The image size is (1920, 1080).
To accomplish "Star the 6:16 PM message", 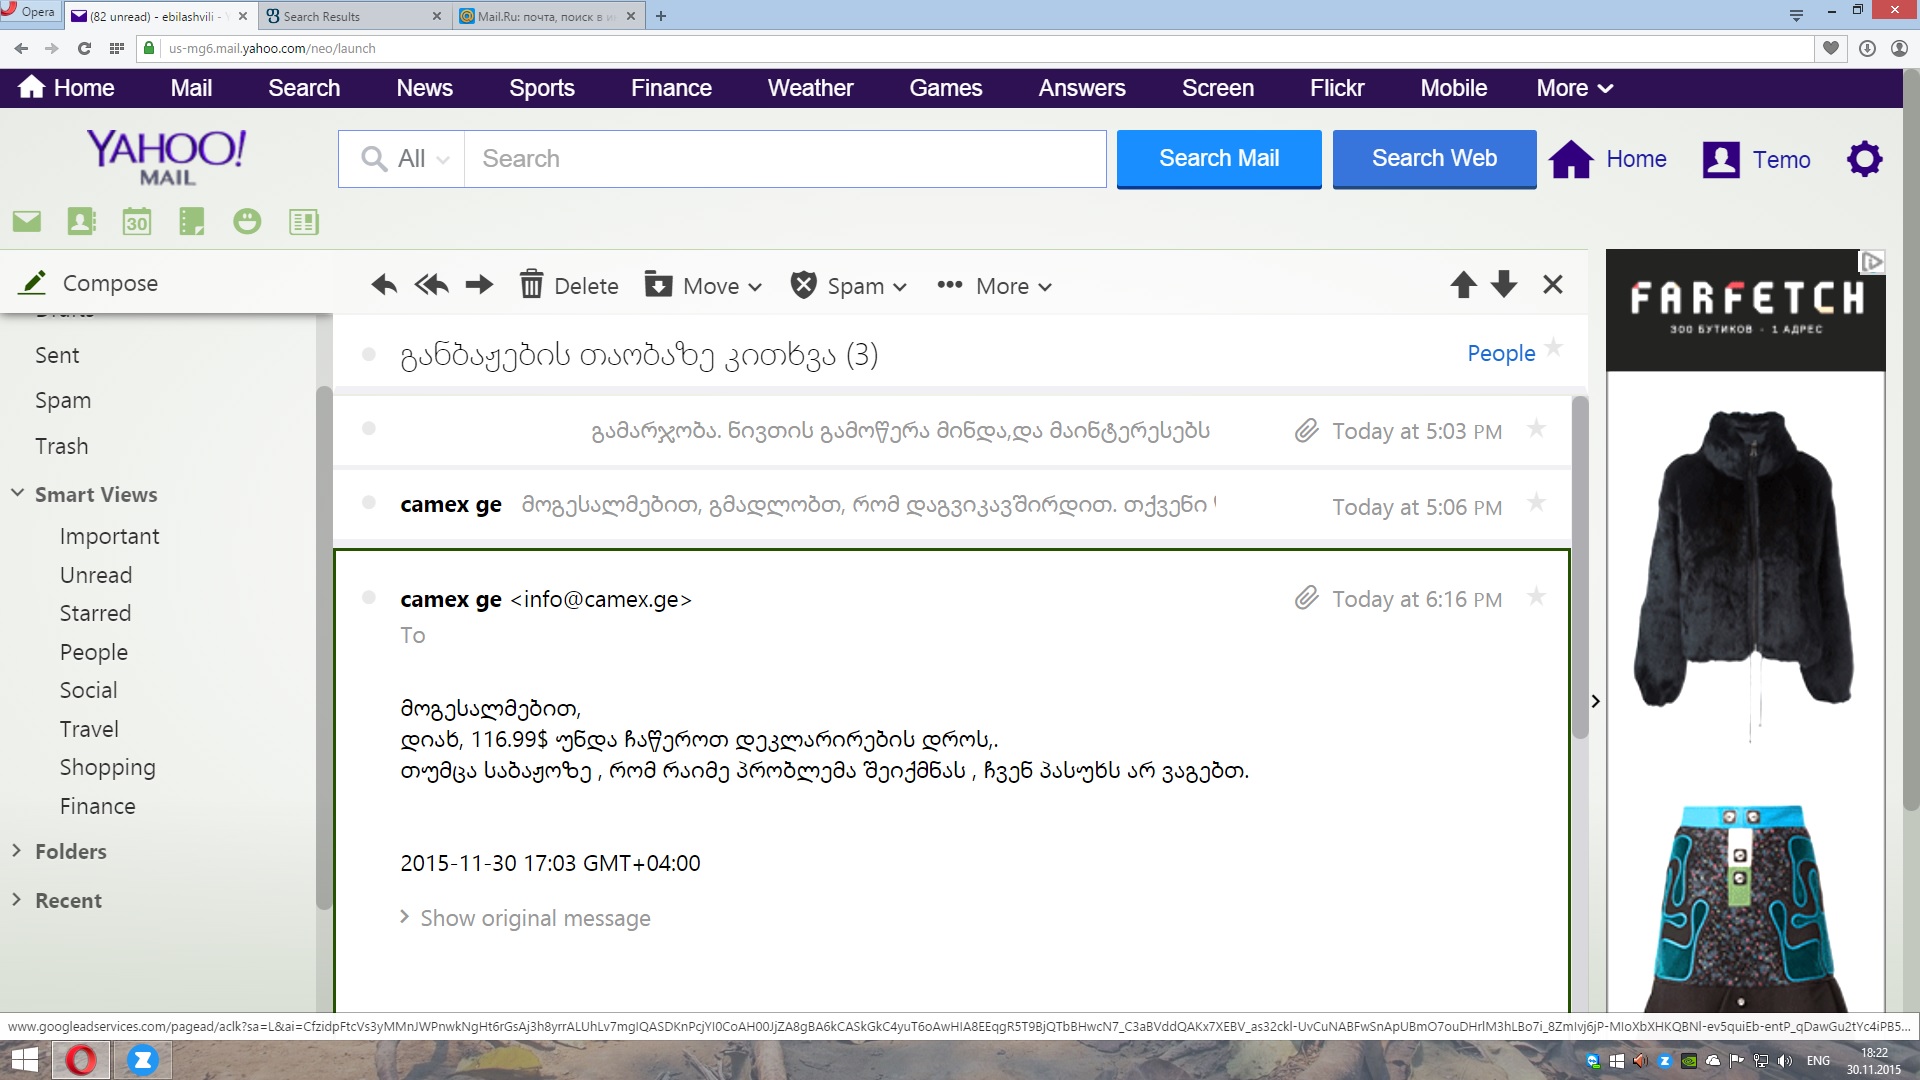I will tap(1537, 597).
